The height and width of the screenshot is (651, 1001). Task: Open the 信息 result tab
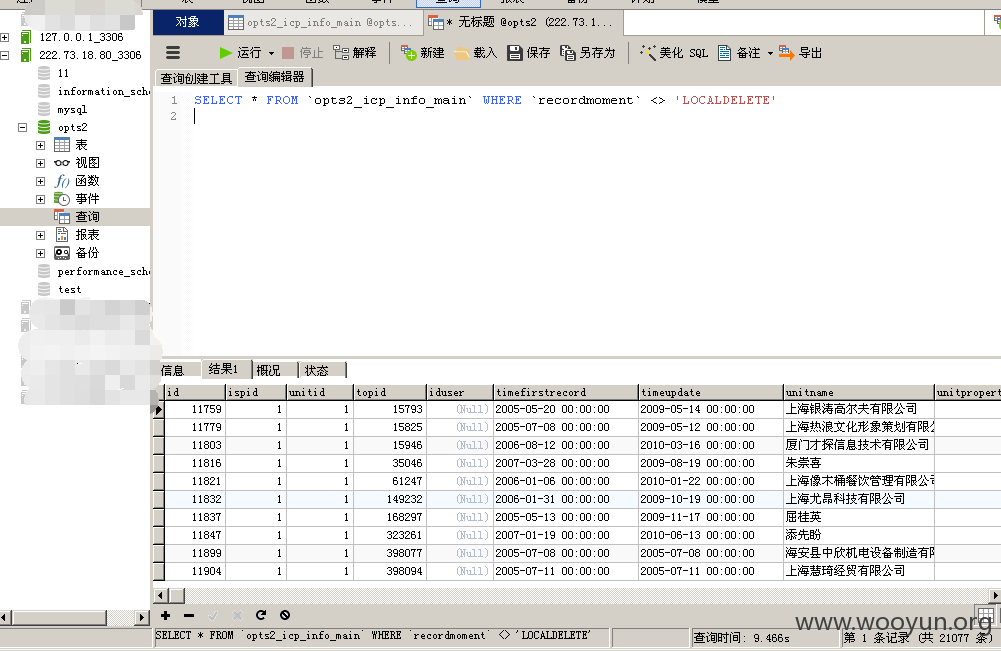click(172, 370)
